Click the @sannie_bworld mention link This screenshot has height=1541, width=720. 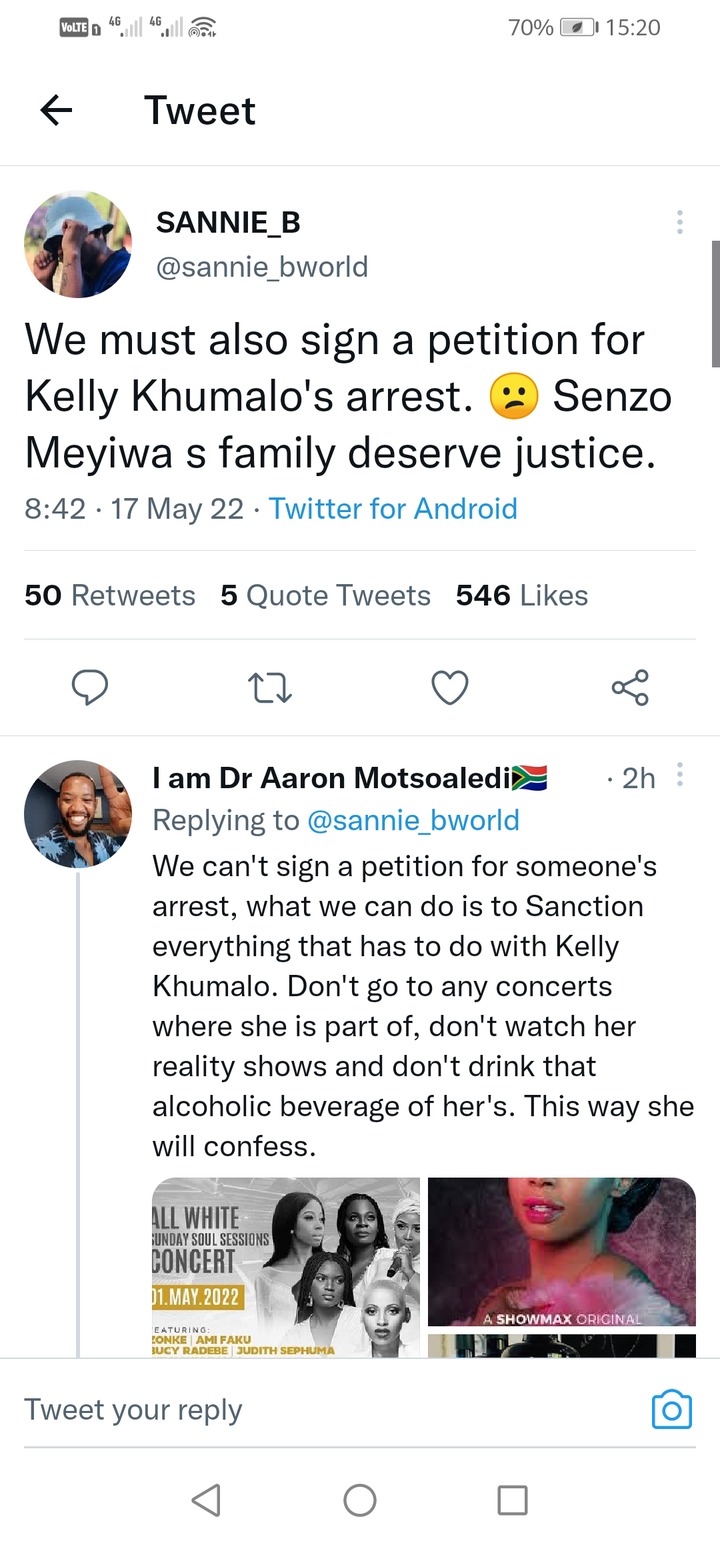(x=413, y=820)
